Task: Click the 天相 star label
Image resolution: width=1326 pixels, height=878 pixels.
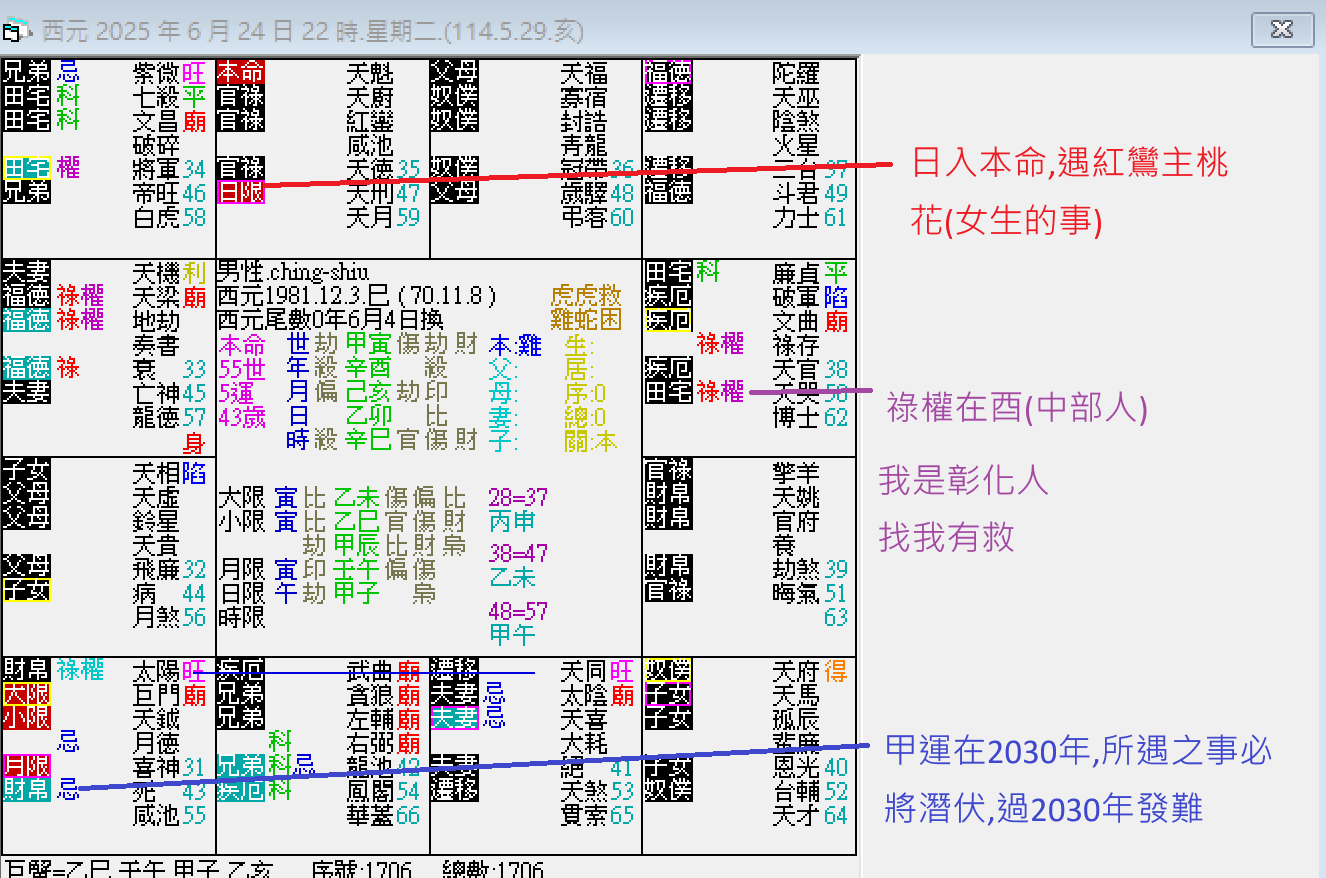Action: pyautogui.click(x=156, y=472)
